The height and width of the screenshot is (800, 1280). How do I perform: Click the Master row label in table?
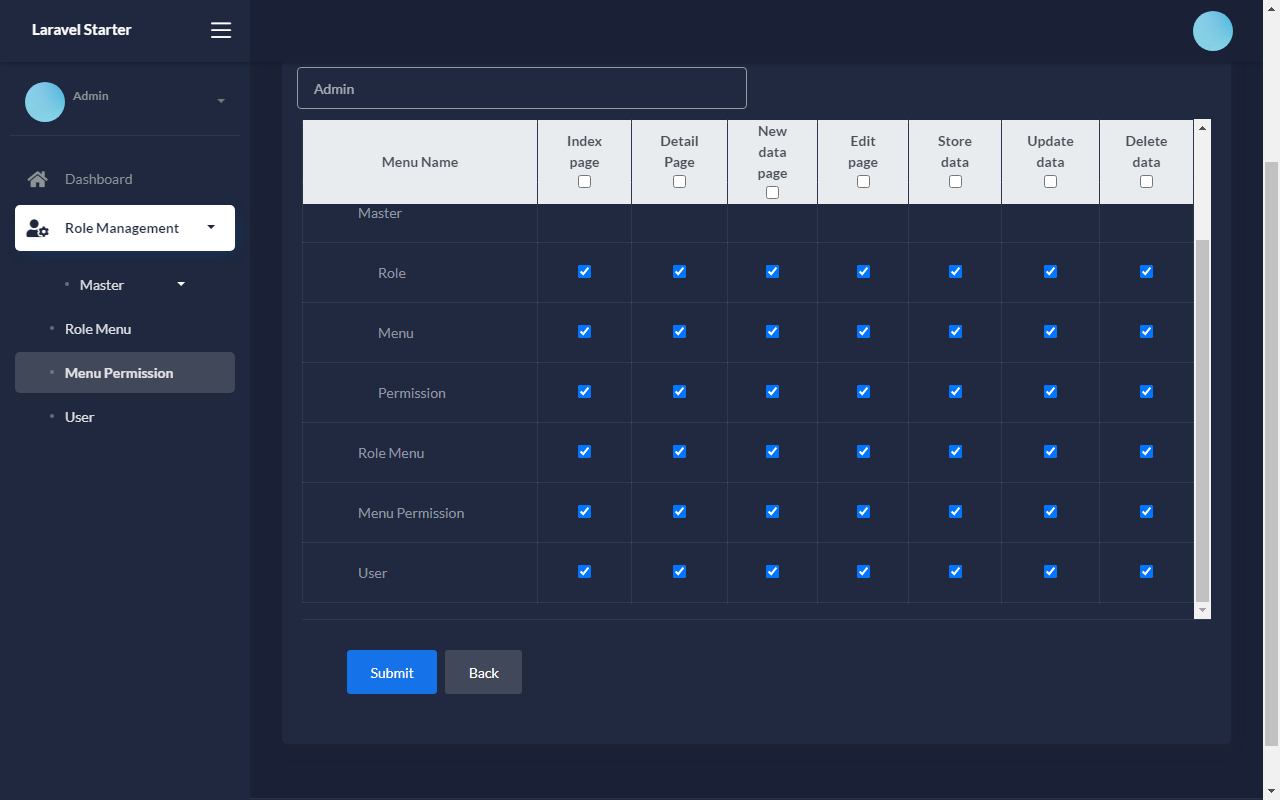[380, 213]
